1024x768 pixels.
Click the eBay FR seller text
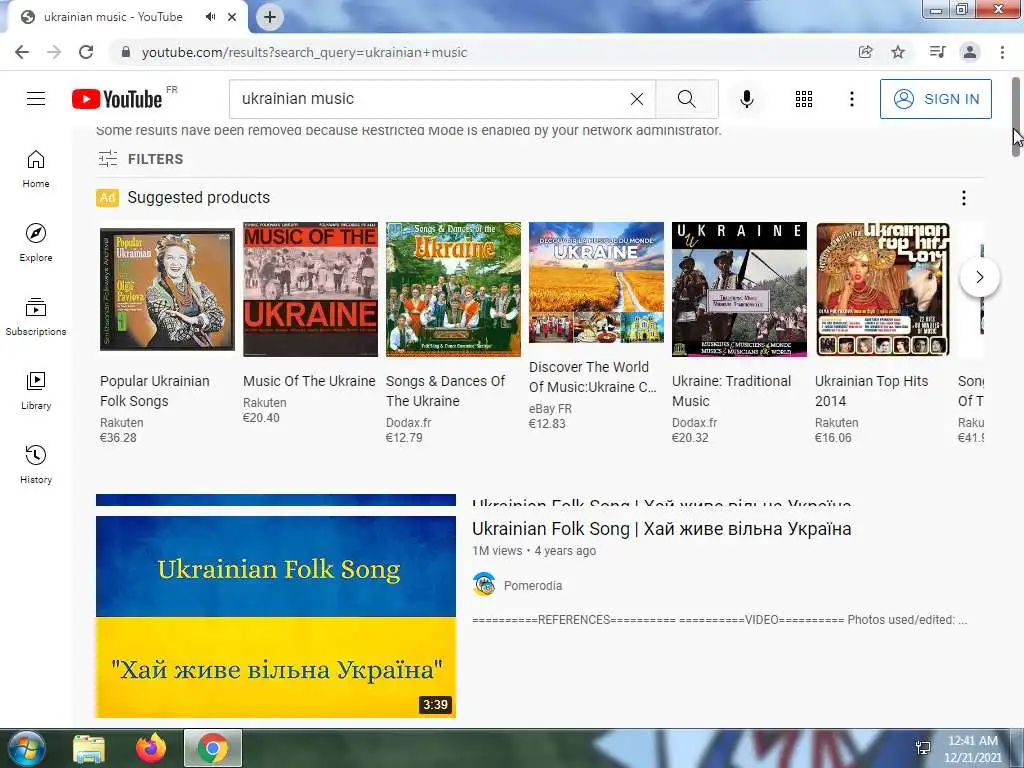pos(550,409)
